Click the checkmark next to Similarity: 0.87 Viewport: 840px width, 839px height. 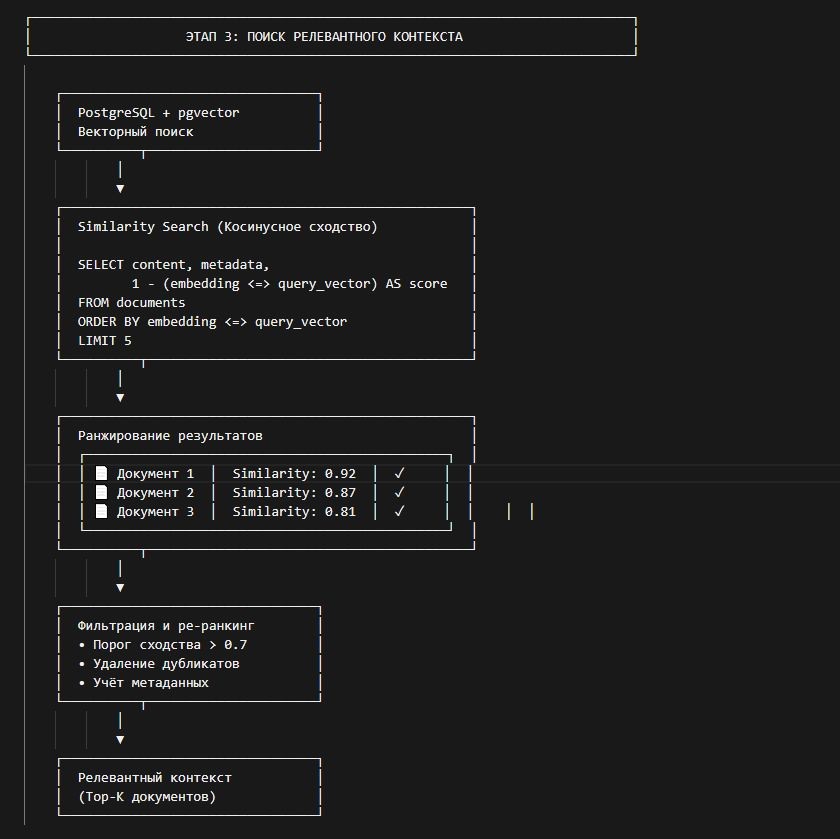coord(399,493)
